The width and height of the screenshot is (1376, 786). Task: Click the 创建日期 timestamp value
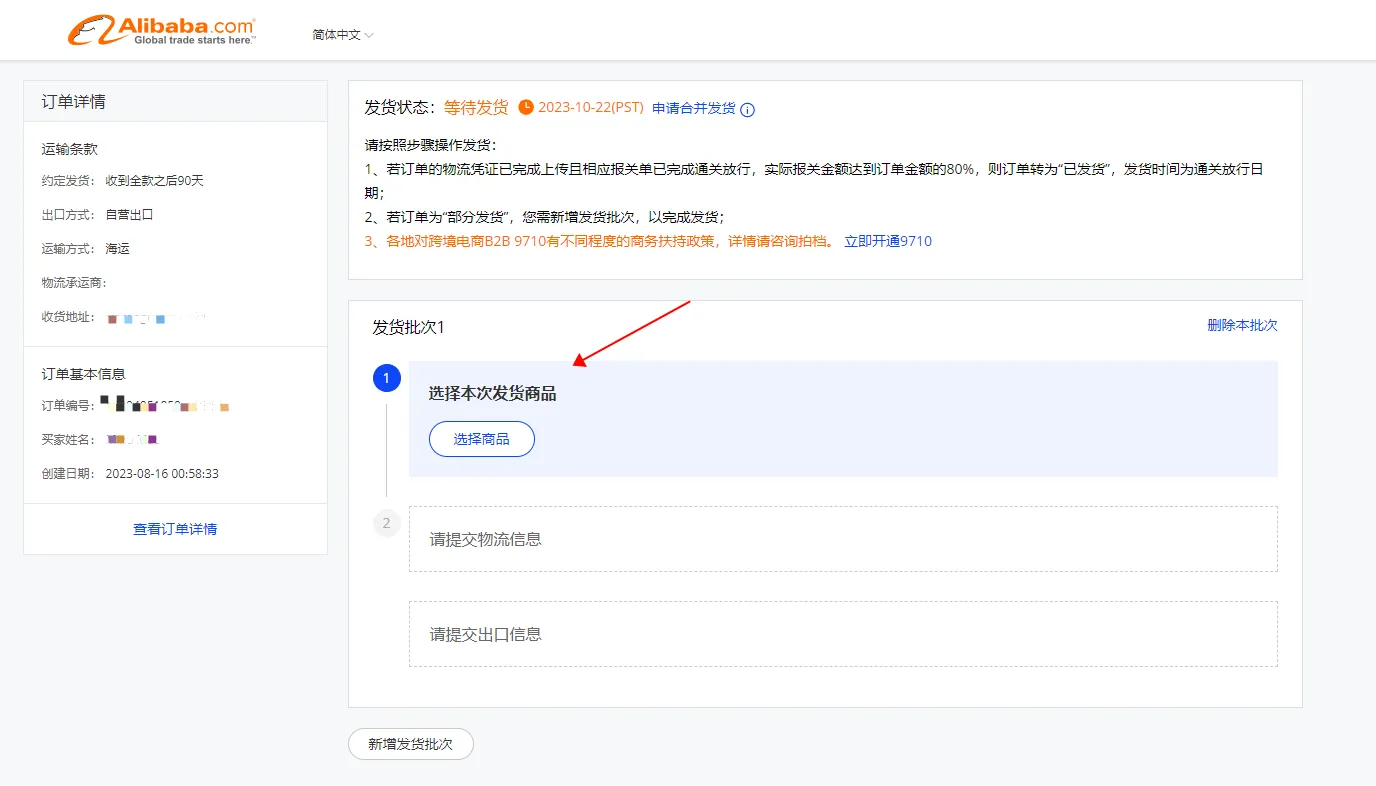pos(162,474)
